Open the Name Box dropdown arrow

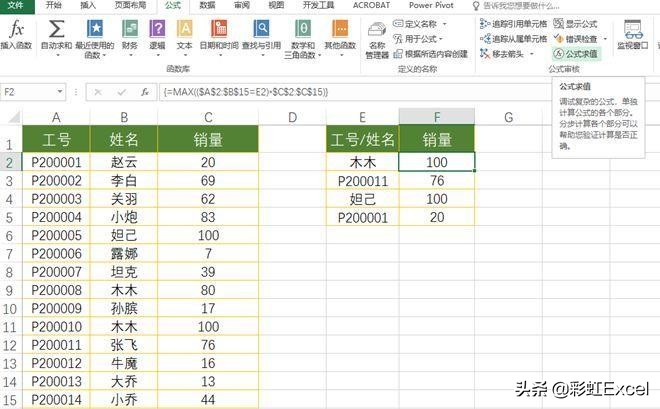pyautogui.click(x=60, y=92)
